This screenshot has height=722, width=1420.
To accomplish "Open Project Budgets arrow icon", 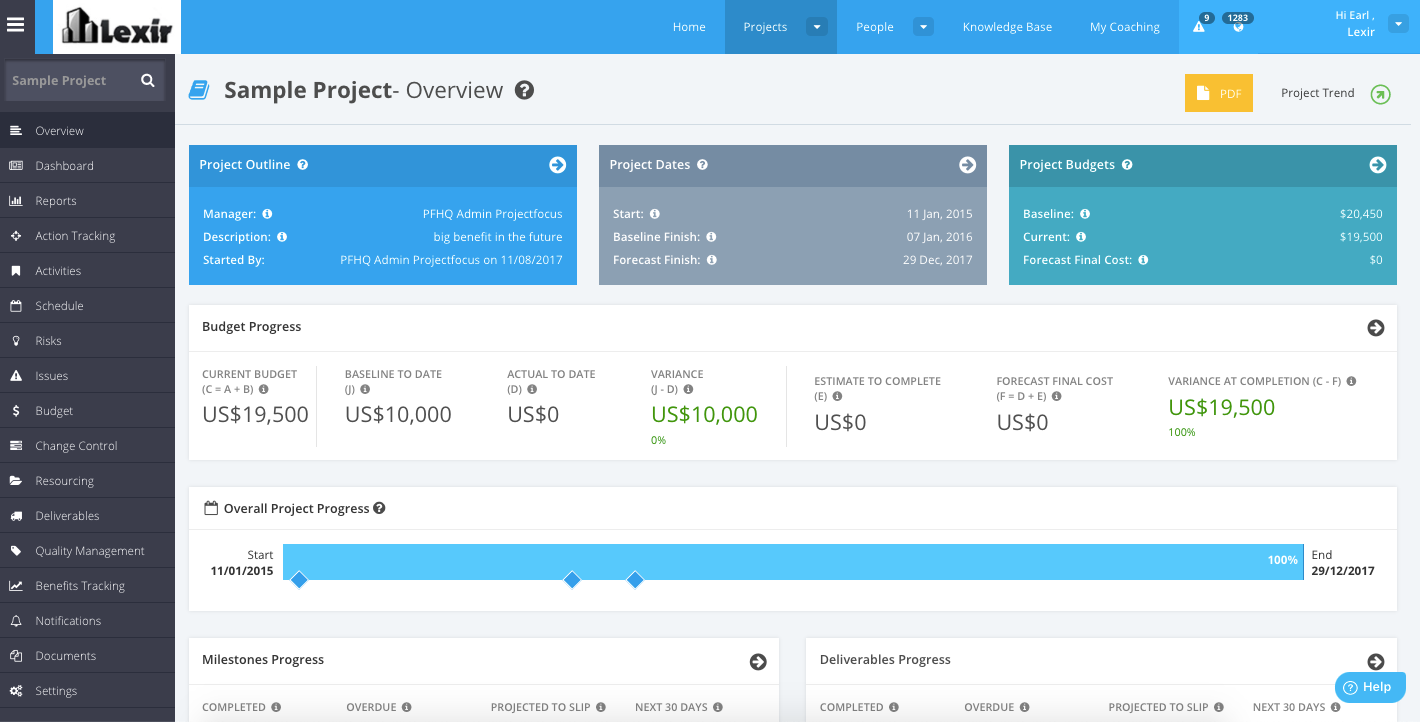I will coord(1378,165).
